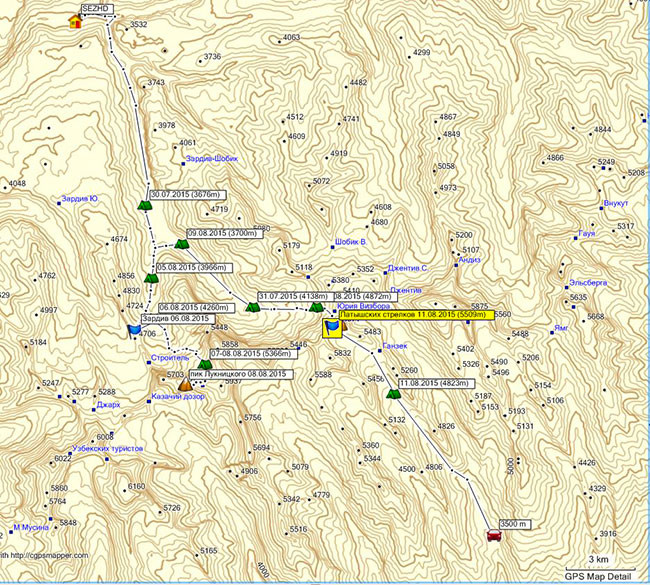Viewport: 650px width, 585px height.
Task: Select the mountain peak icon for пик Лукницкого
Action: (x=185, y=384)
